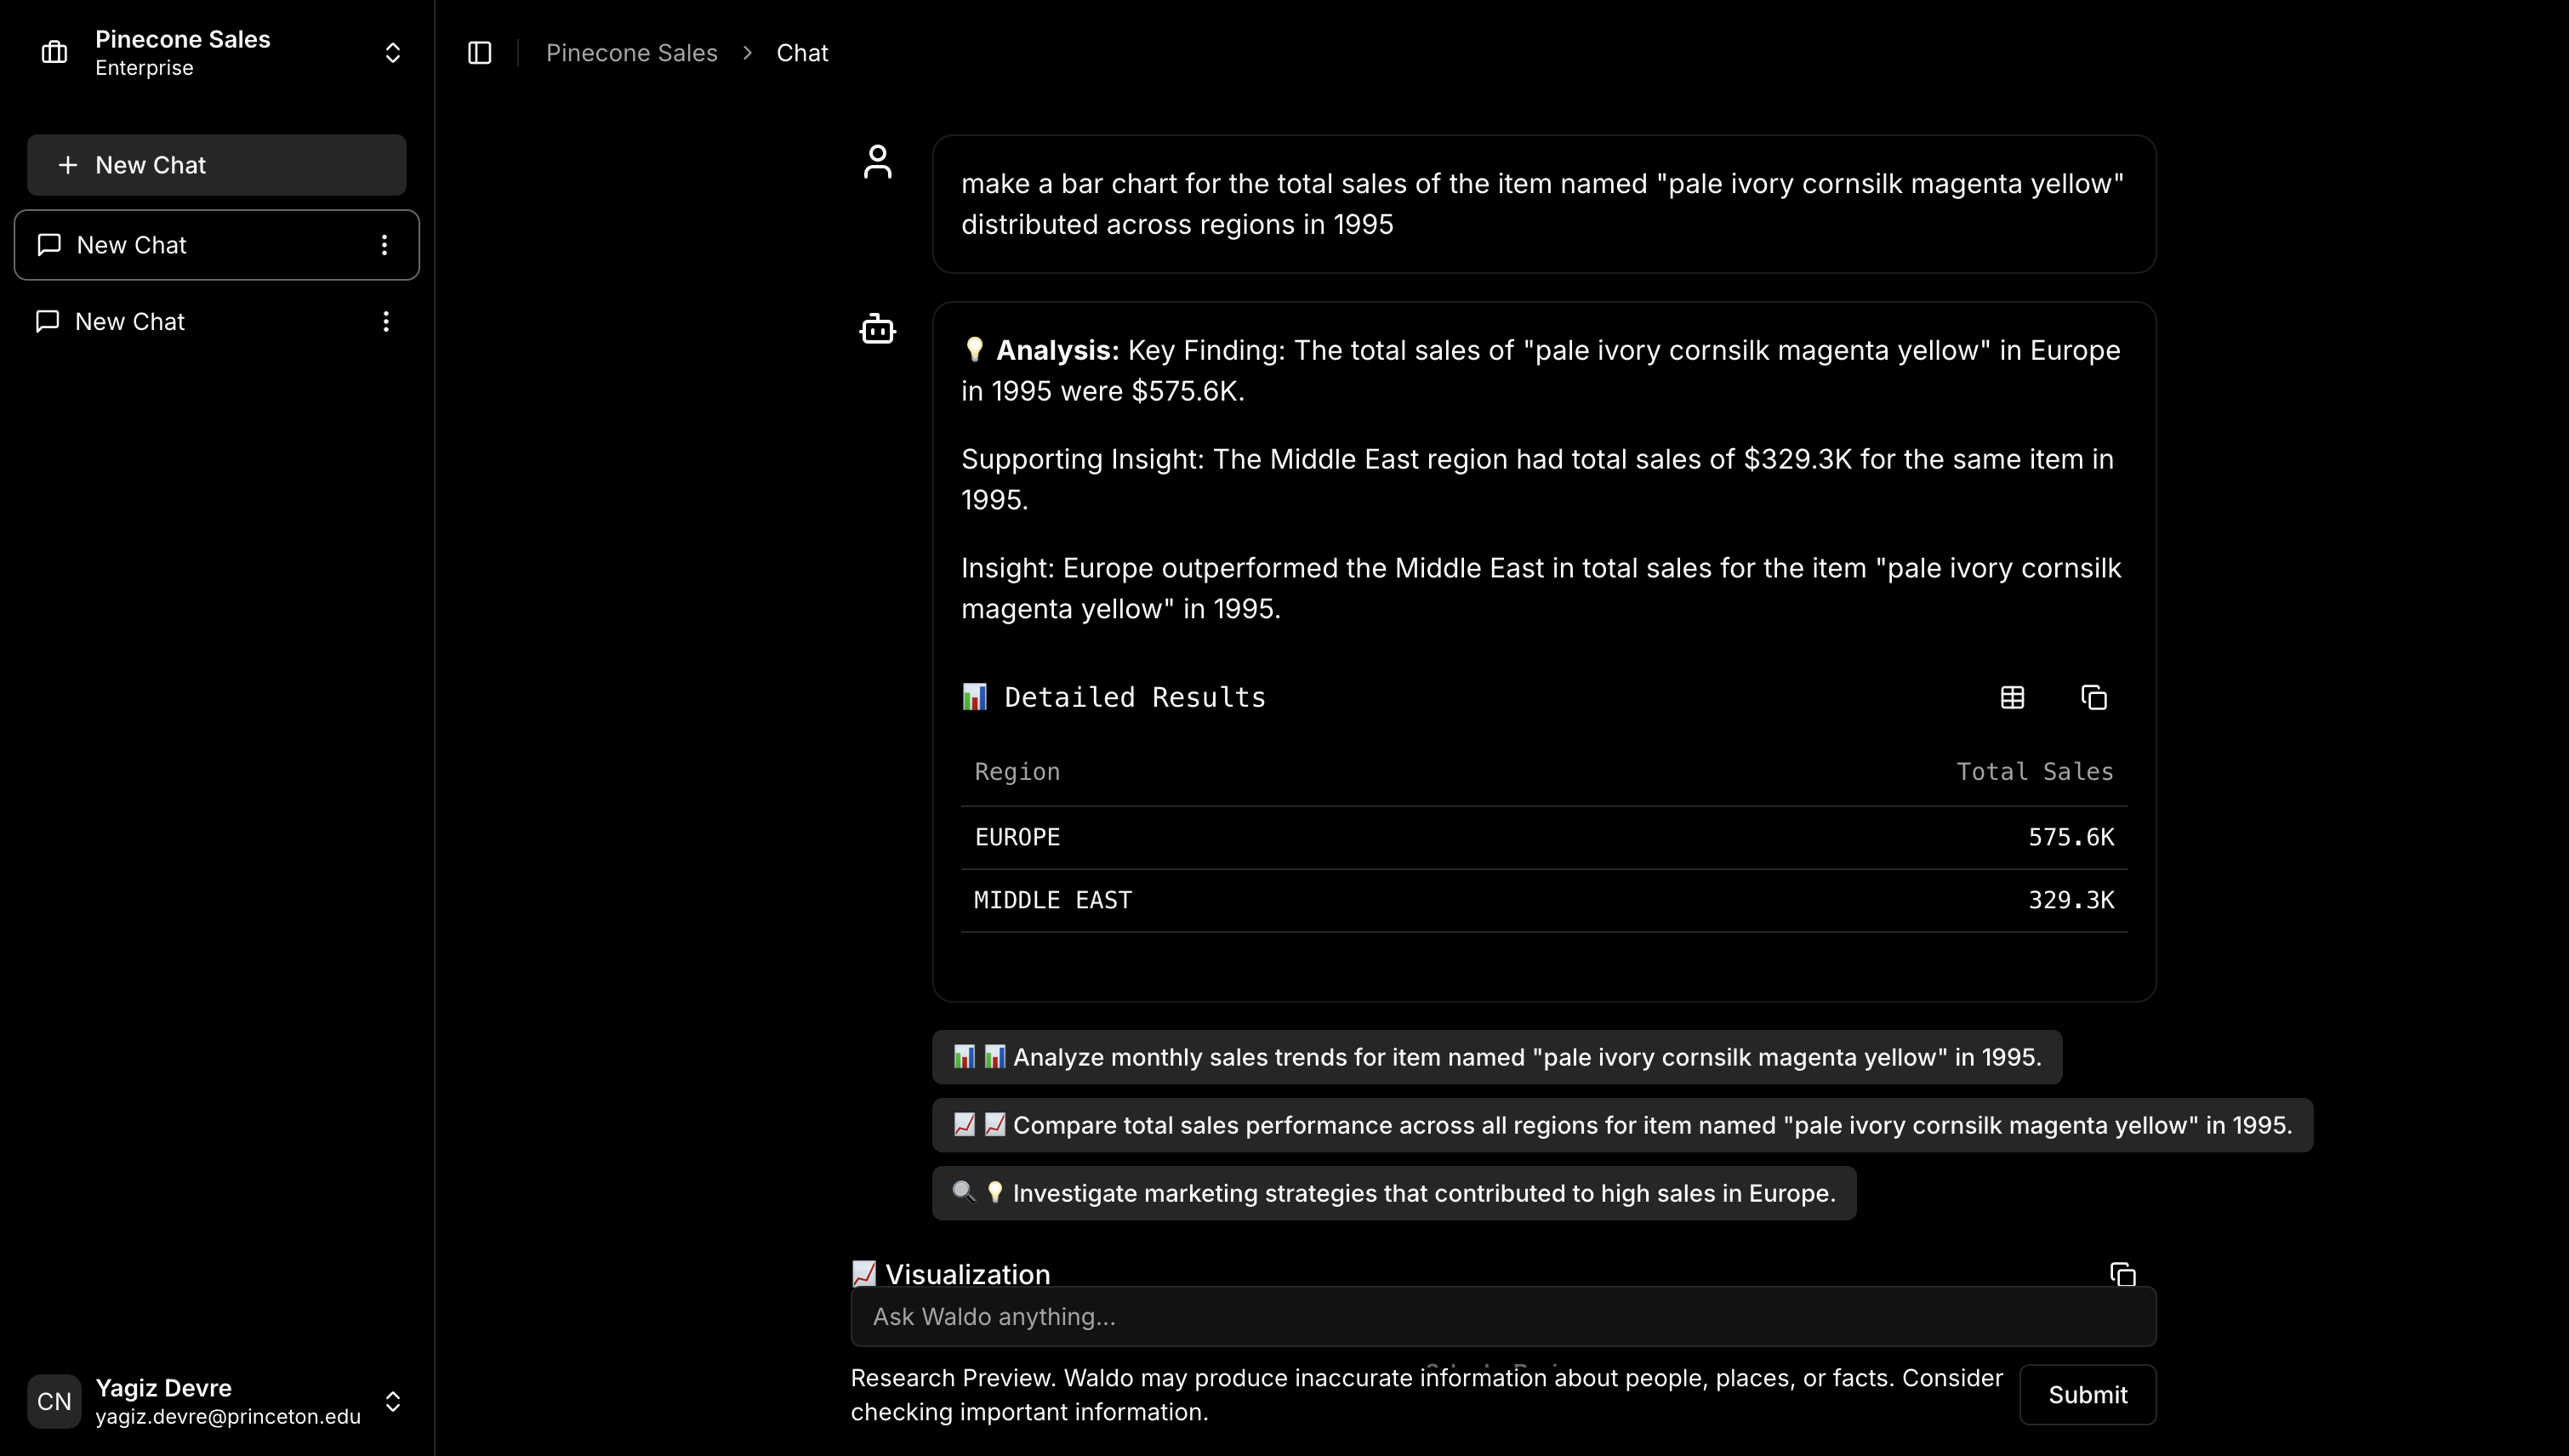Screen dimensions: 2569x1456
Task: Copy the Visualization chart
Action: point(2123,1274)
